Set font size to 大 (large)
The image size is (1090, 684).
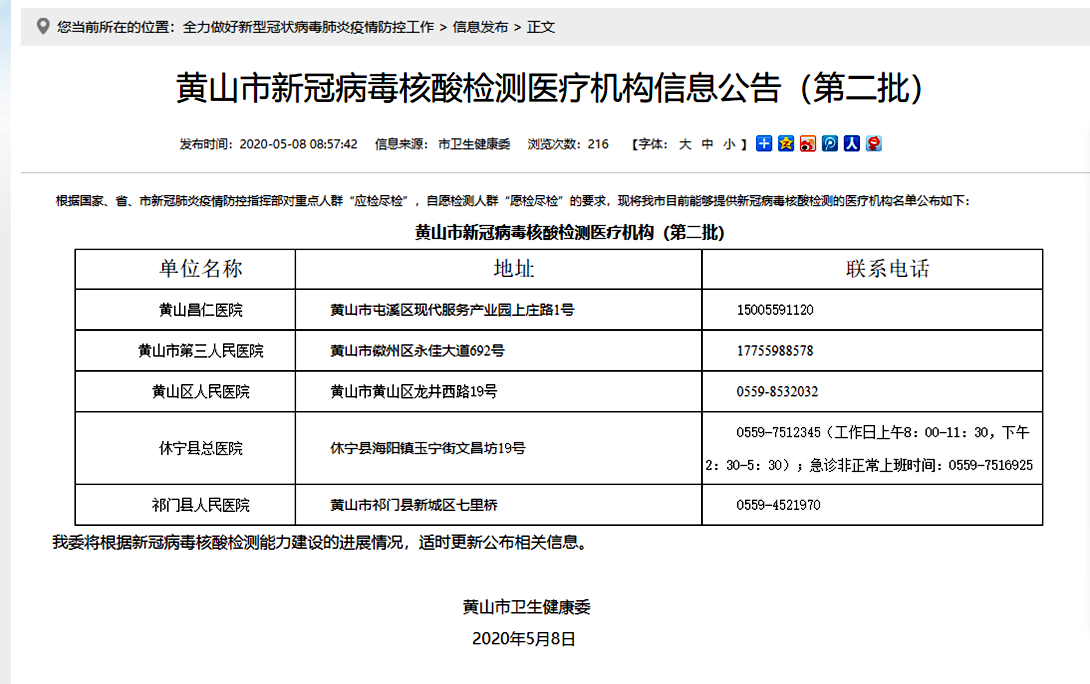coord(685,144)
